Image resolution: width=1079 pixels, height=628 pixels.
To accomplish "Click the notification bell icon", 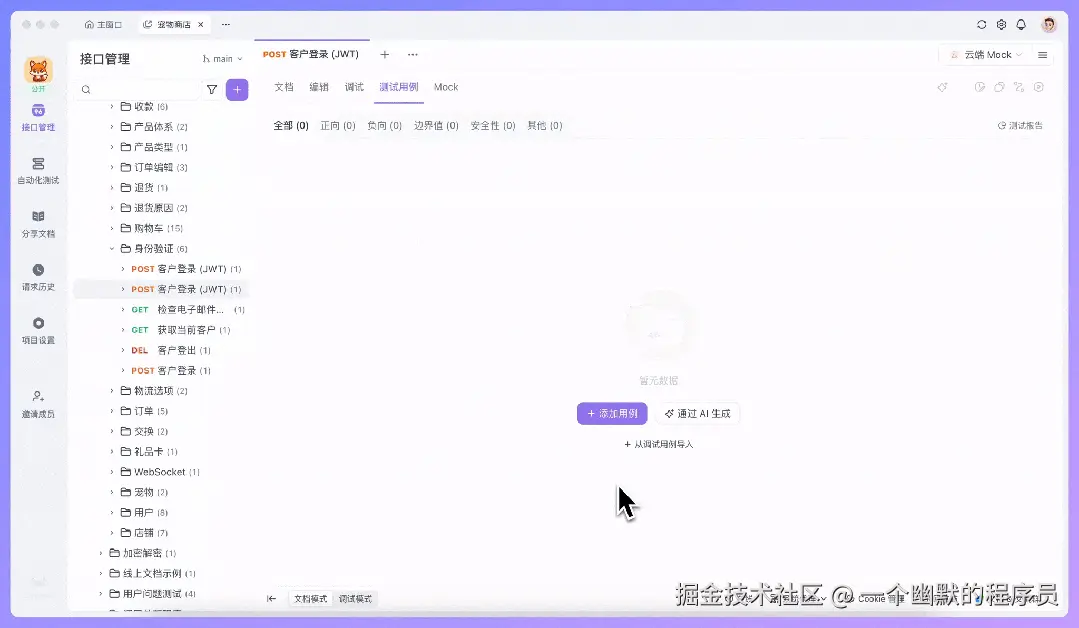I will (1021, 24).
